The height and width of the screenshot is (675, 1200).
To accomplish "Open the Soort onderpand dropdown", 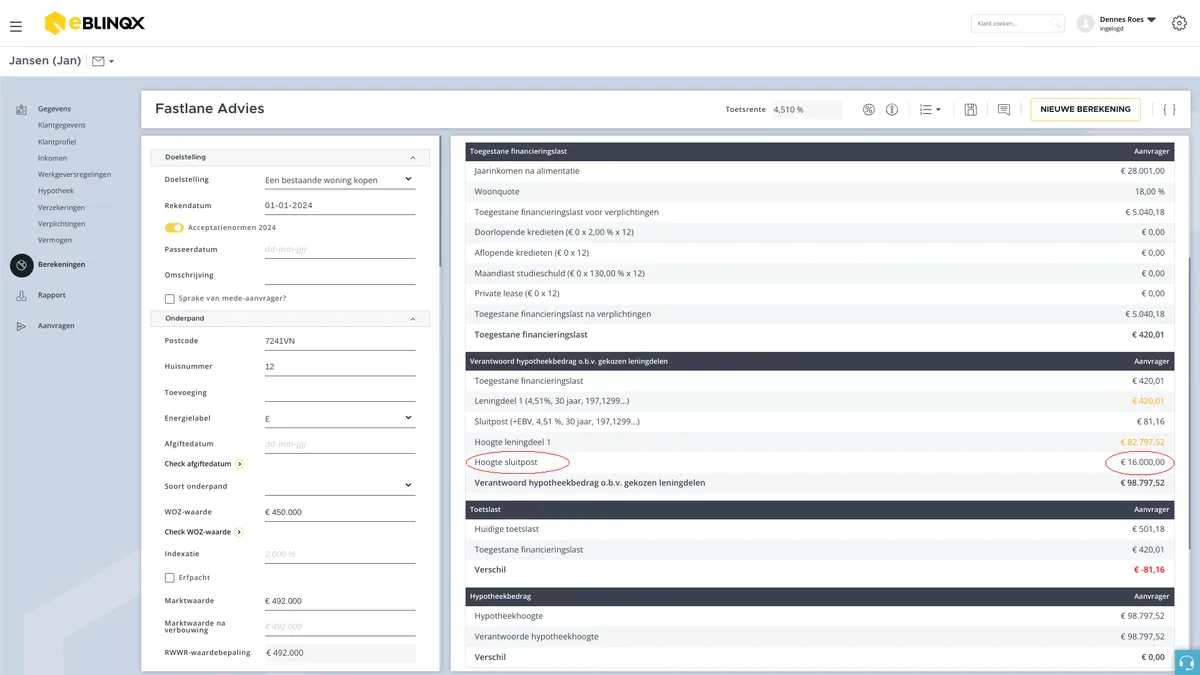I will [340, 486].
